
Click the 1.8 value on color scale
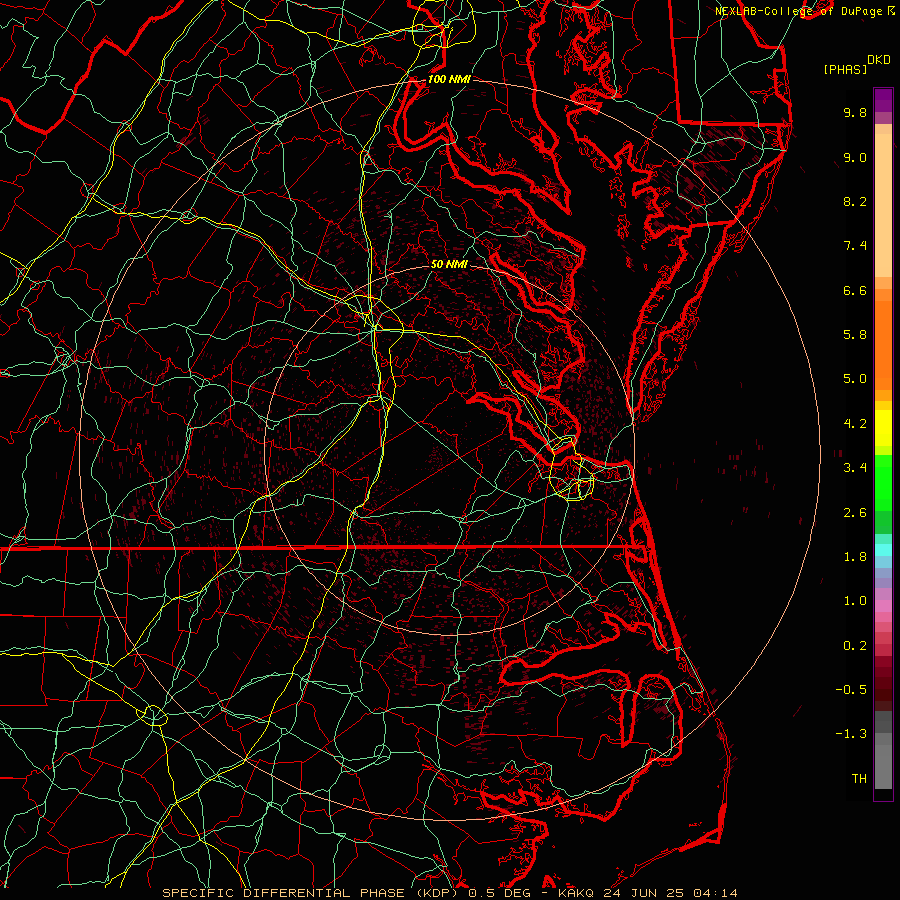(855, 557)
